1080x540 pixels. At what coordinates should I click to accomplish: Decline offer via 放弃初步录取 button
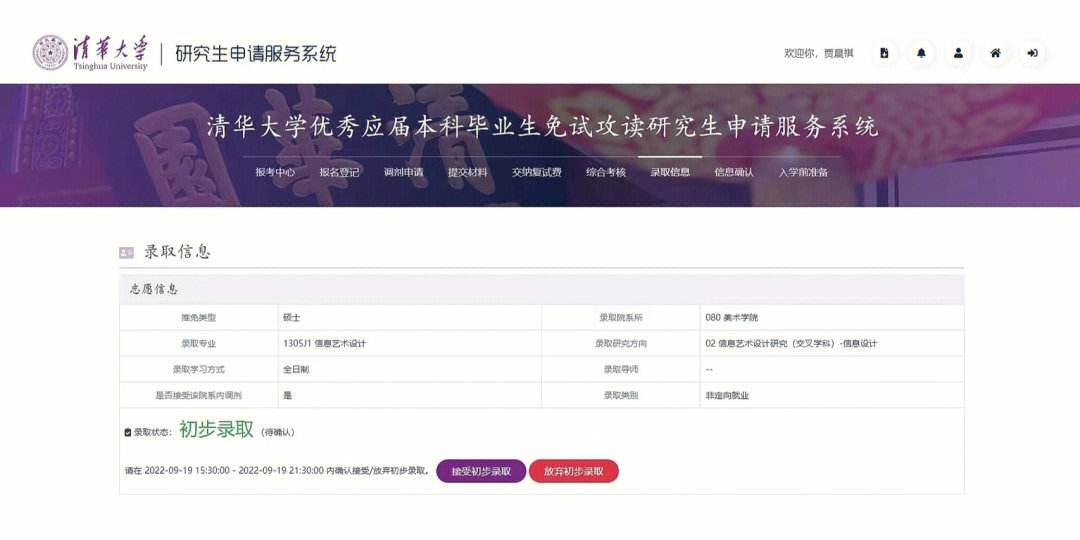574,471
